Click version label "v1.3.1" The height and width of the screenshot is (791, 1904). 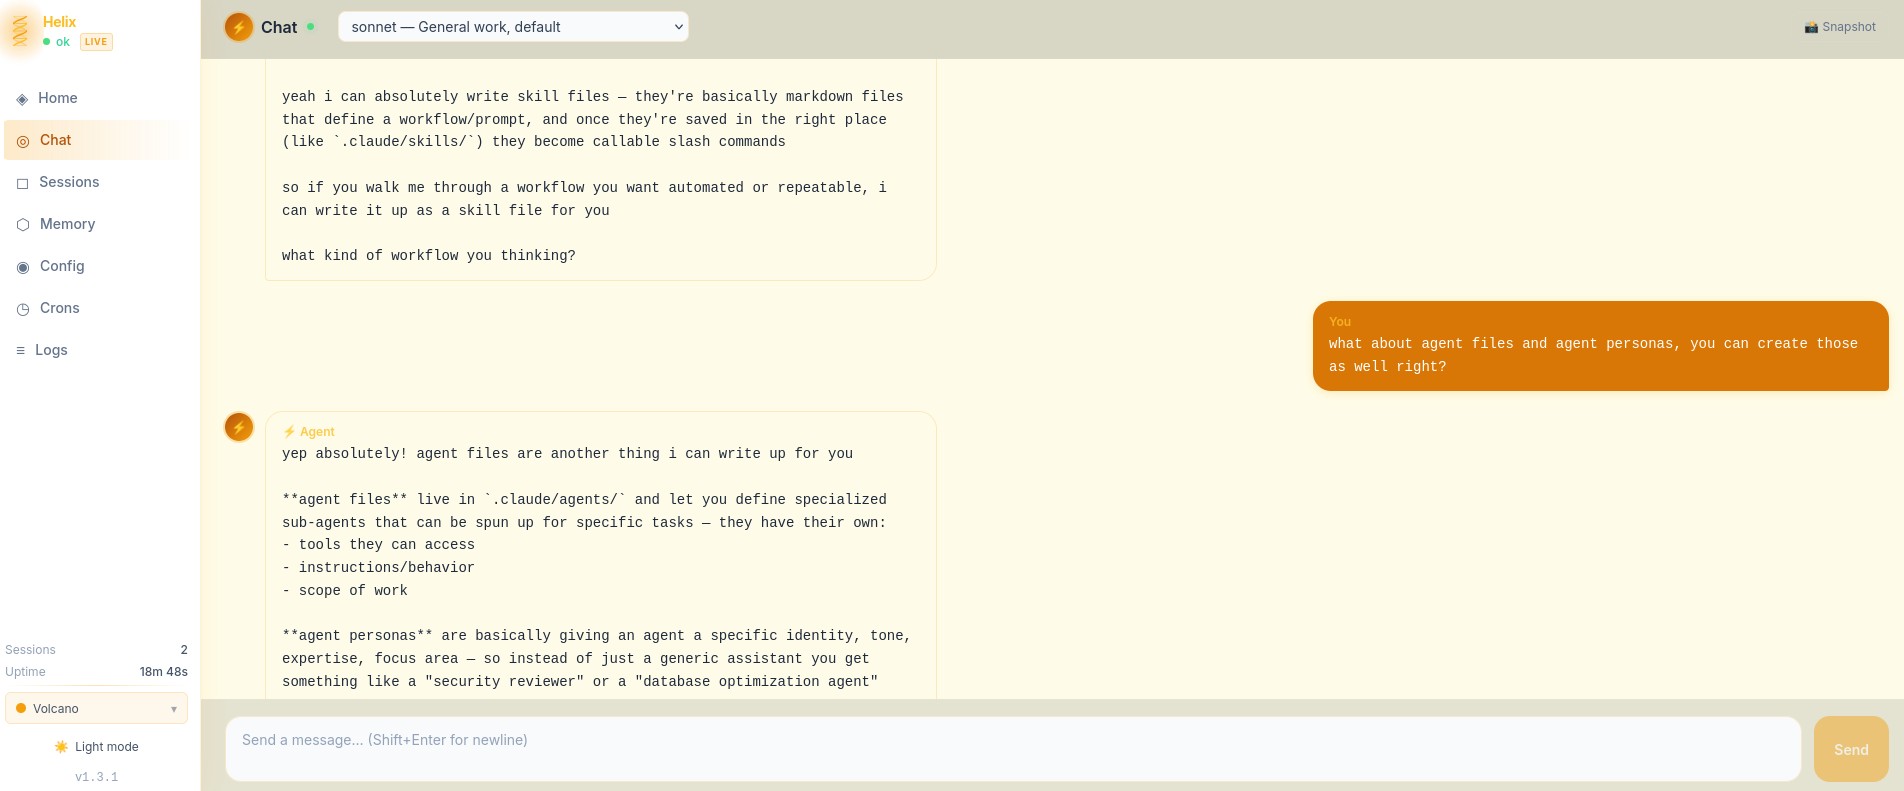coord(97,777)
